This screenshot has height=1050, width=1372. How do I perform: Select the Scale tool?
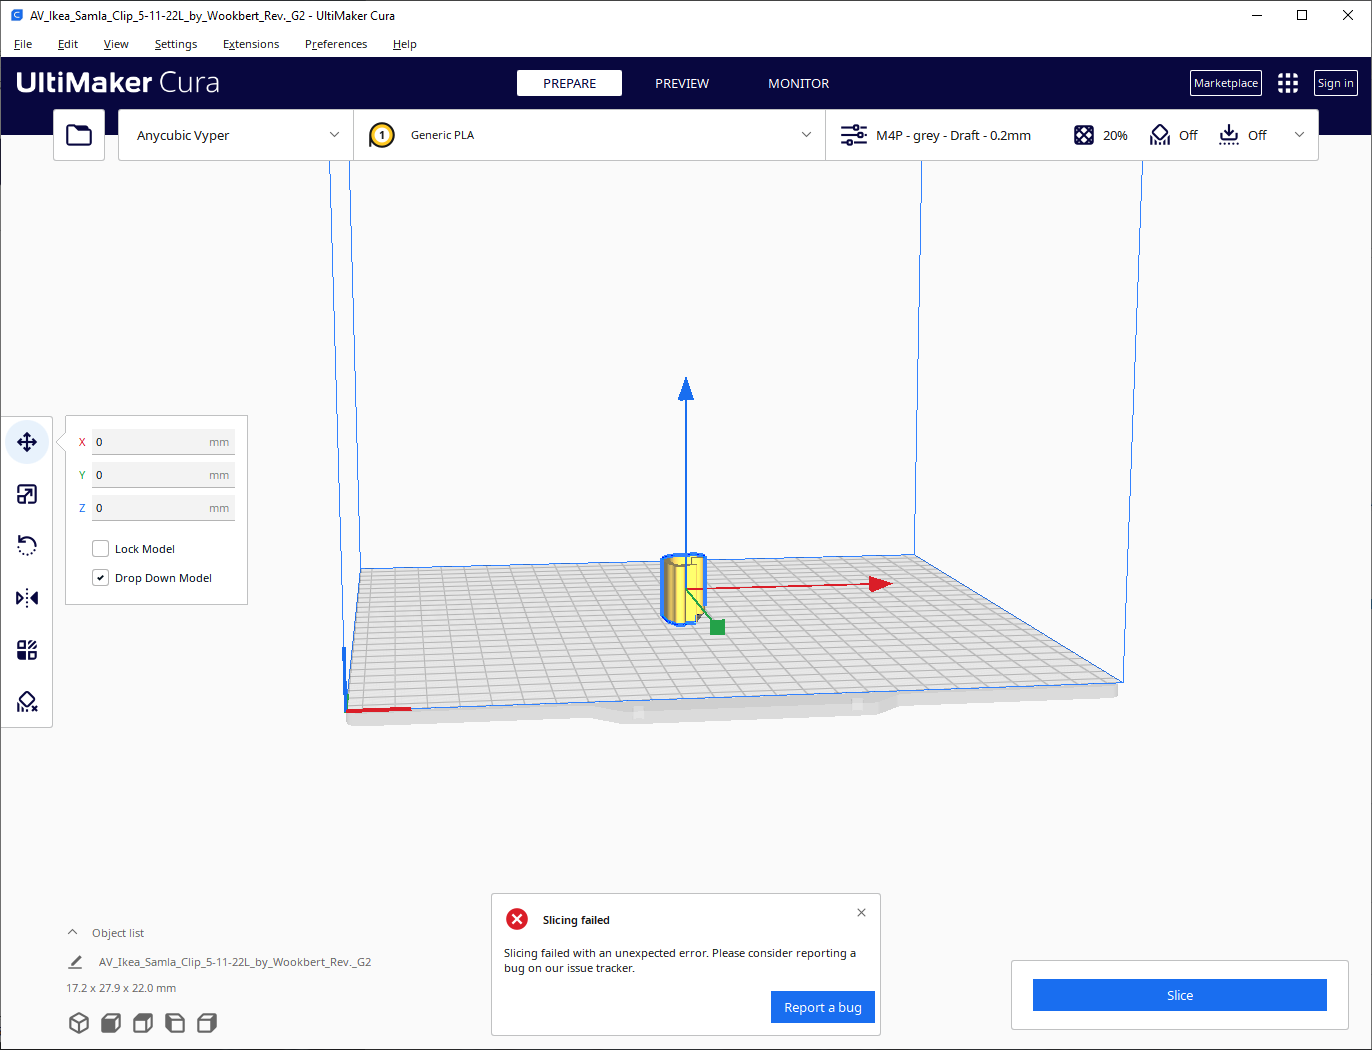tap(27, 493)
